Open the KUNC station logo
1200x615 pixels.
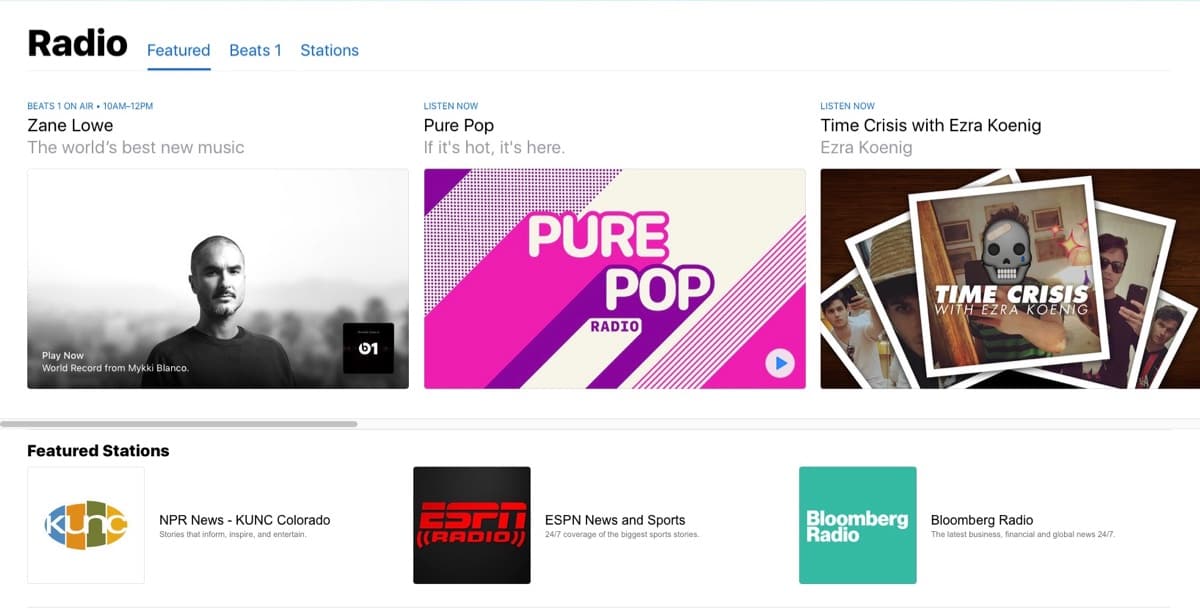(x=86, y=525)
